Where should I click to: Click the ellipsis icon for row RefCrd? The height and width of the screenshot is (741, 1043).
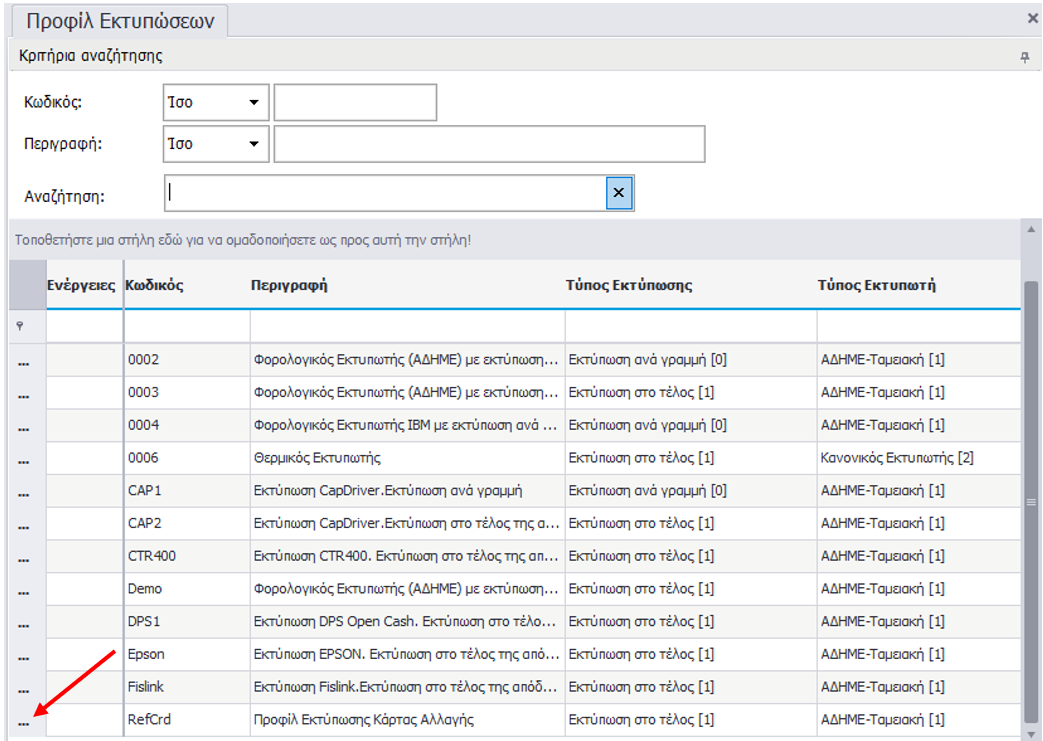pos(23,723)
